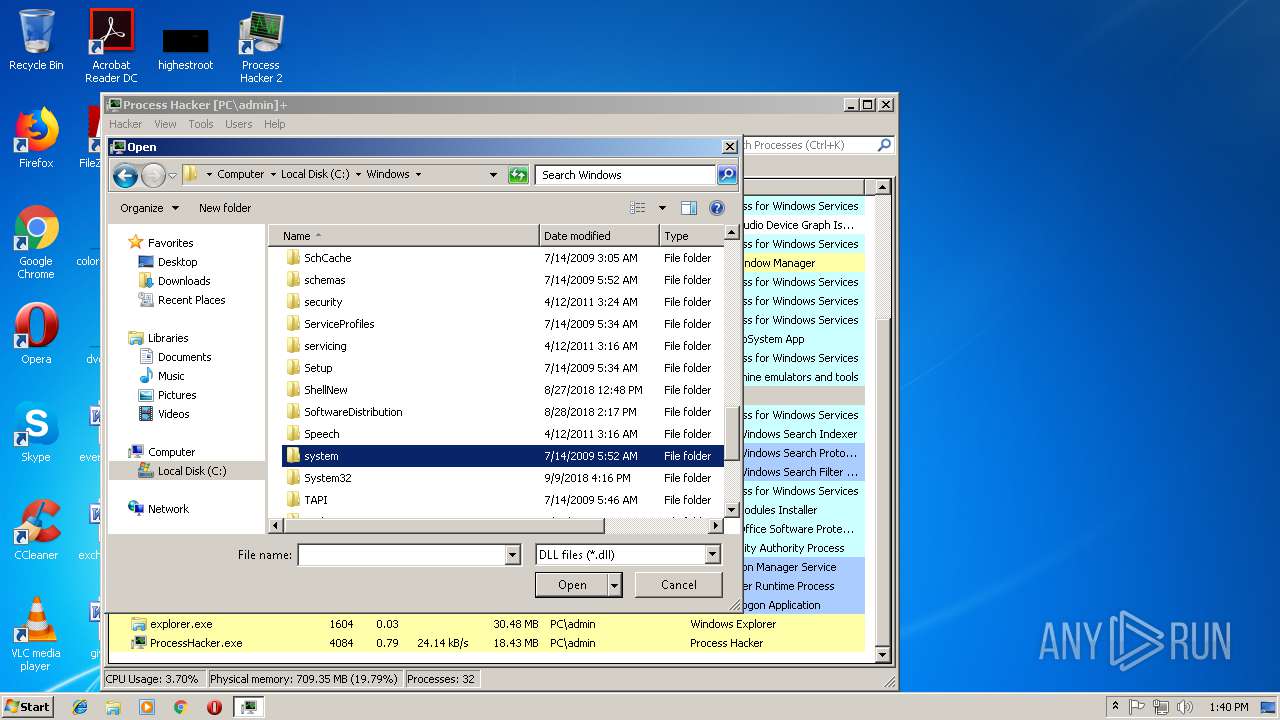The height and width of the screenshot is (720, 1280).
Task: Open the help question mark icon
Action: click(x=717, y=208)
